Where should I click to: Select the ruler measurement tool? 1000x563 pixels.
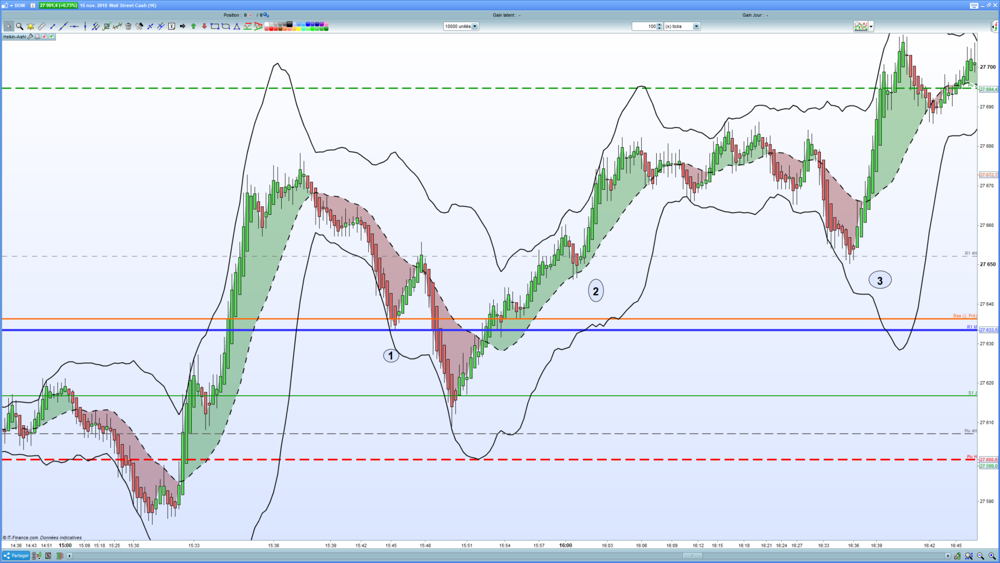[41, 26]
